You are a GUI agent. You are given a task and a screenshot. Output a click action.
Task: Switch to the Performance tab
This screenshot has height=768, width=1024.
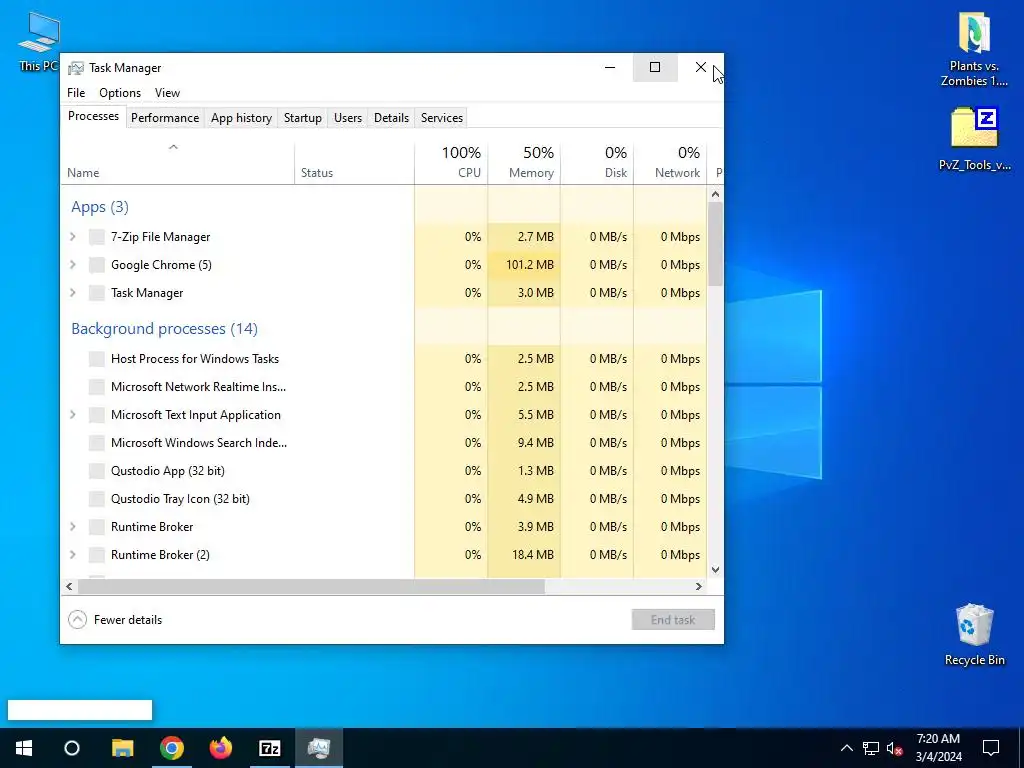[x=165, y=118]
